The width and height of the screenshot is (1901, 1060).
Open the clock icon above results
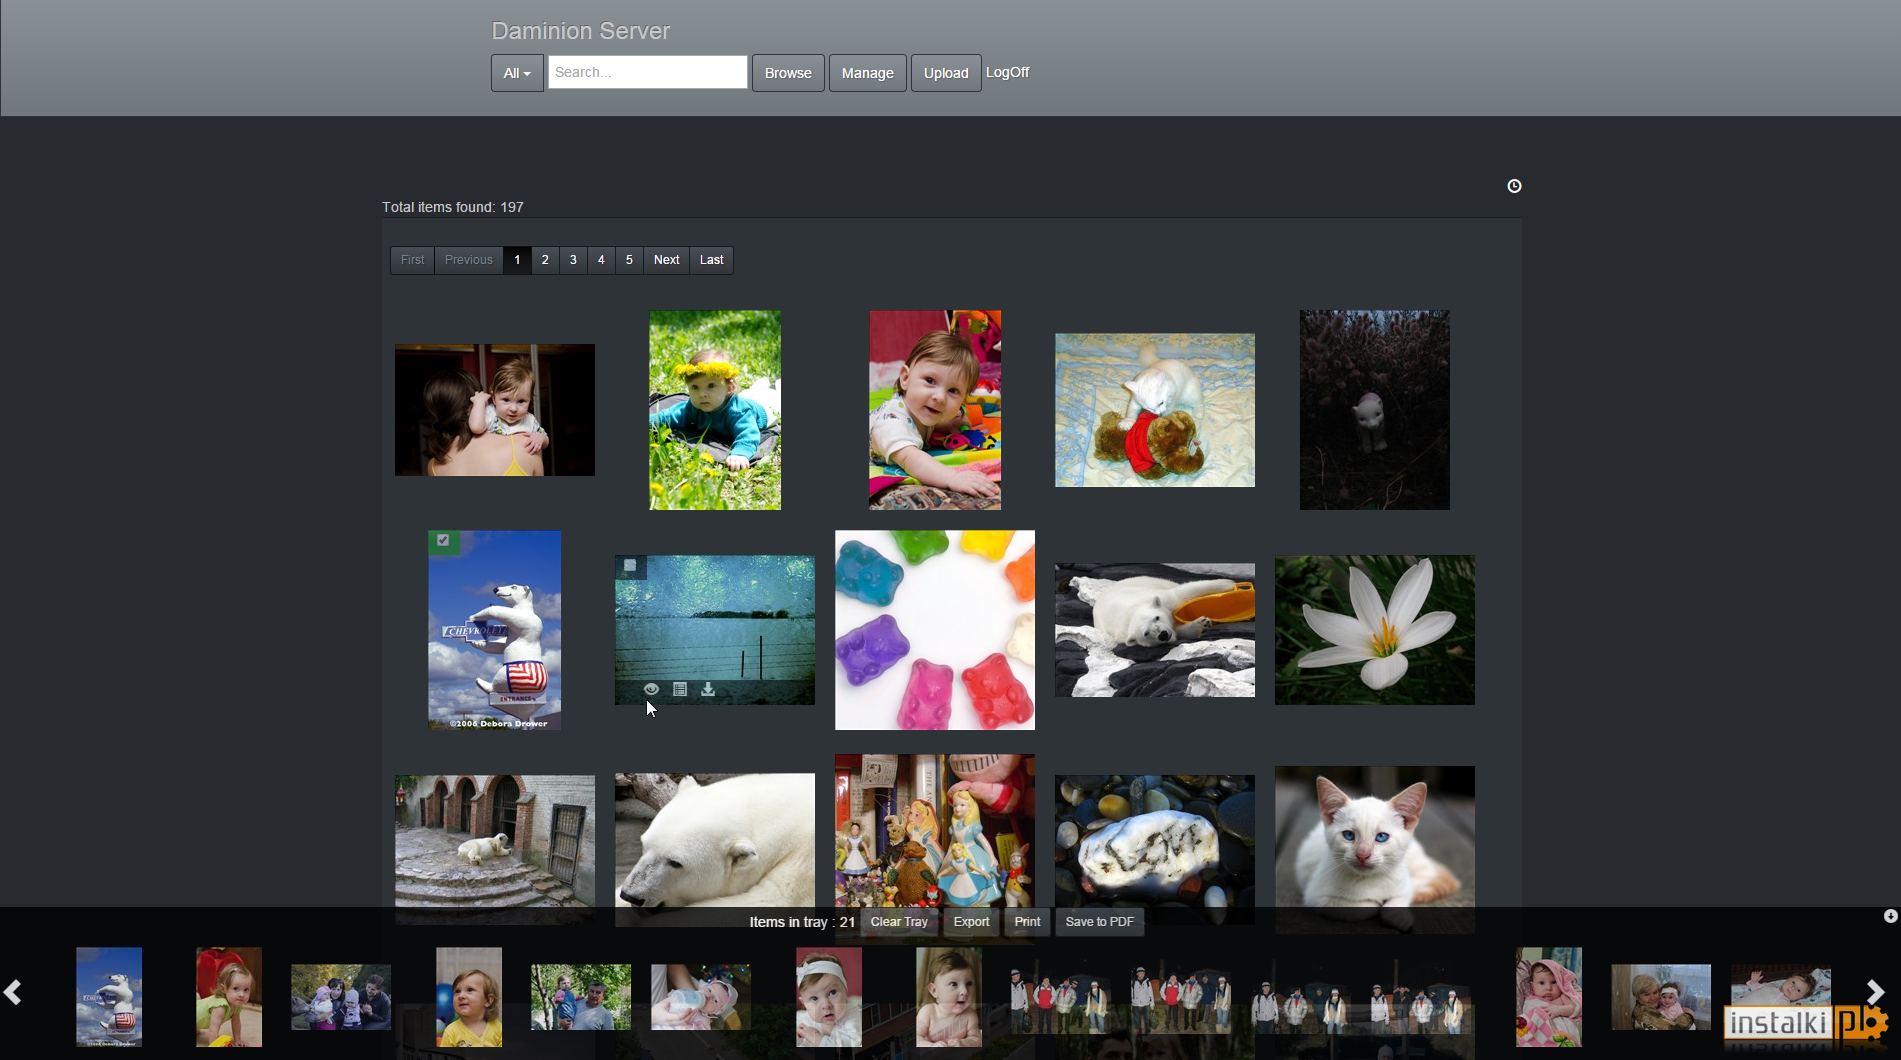pyautogui.click(x=1514, y=186)
